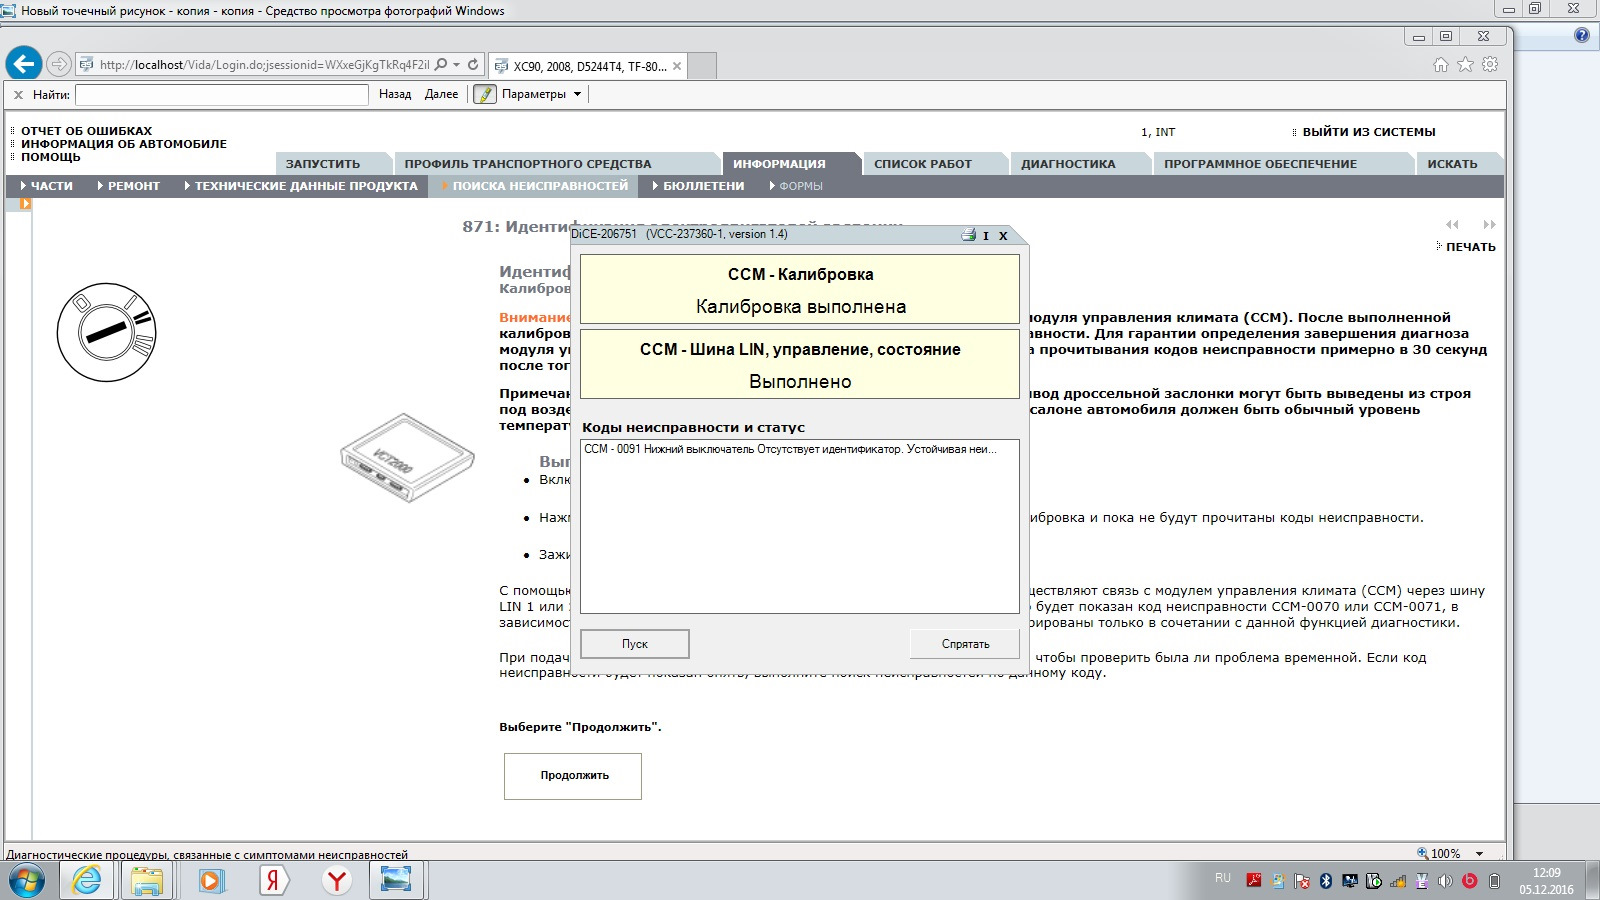The height and width of the screenshot is (900, 1600).
Task: Open the Параметры dropdown
Action: (x=541, y=94)
